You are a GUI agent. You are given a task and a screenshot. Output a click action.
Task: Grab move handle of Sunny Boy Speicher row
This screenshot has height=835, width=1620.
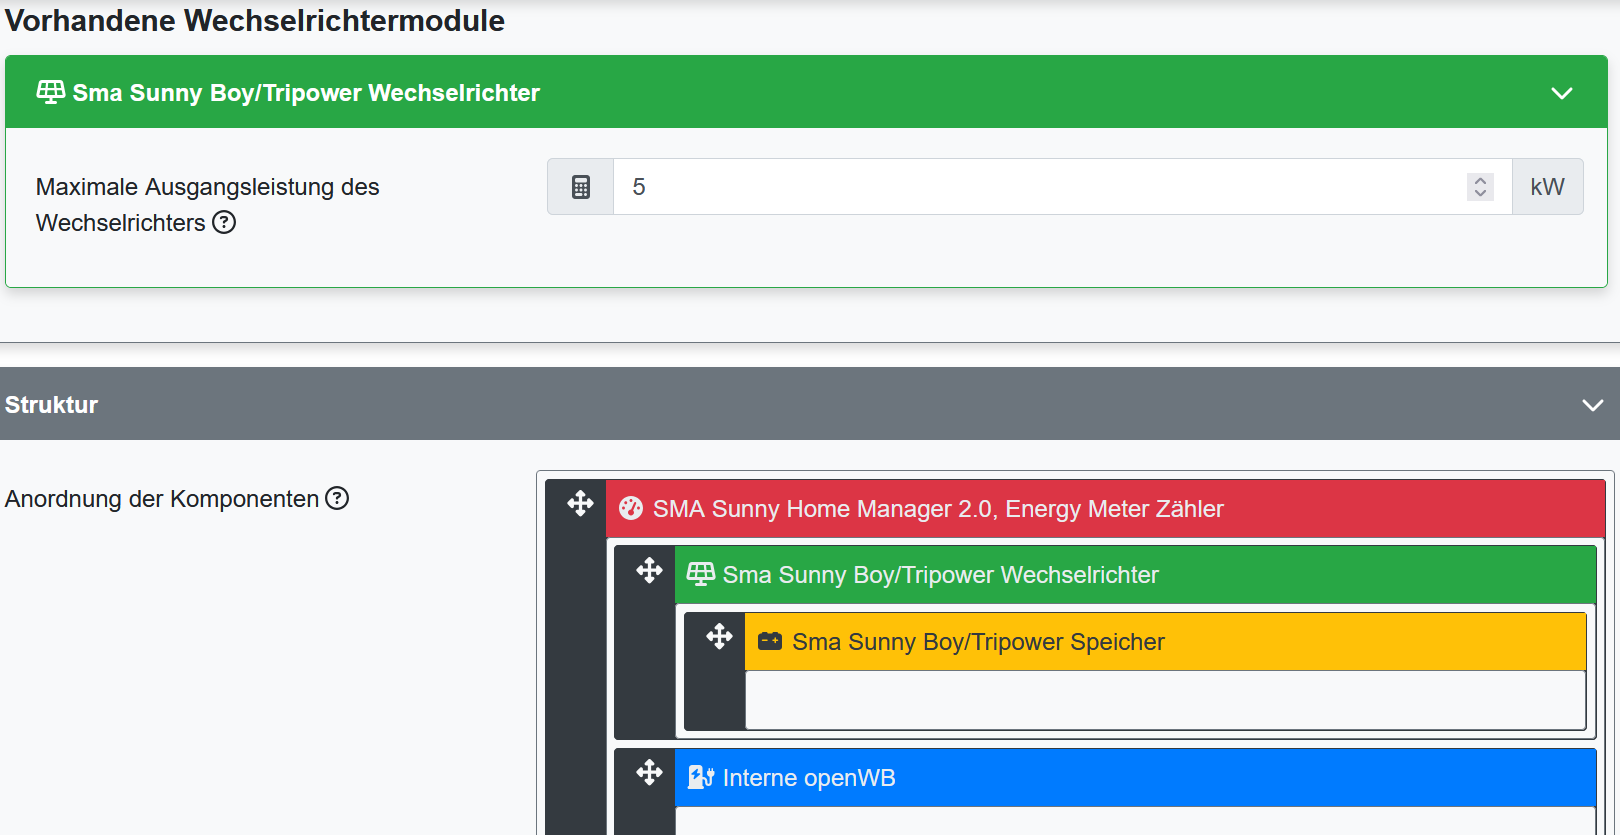click(719, 637)
